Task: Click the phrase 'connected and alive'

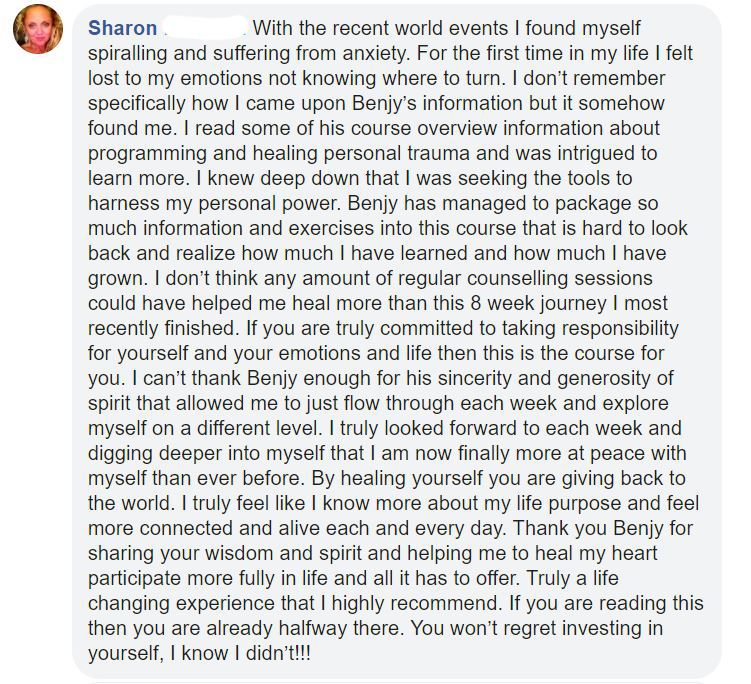Action: (229, 528)
